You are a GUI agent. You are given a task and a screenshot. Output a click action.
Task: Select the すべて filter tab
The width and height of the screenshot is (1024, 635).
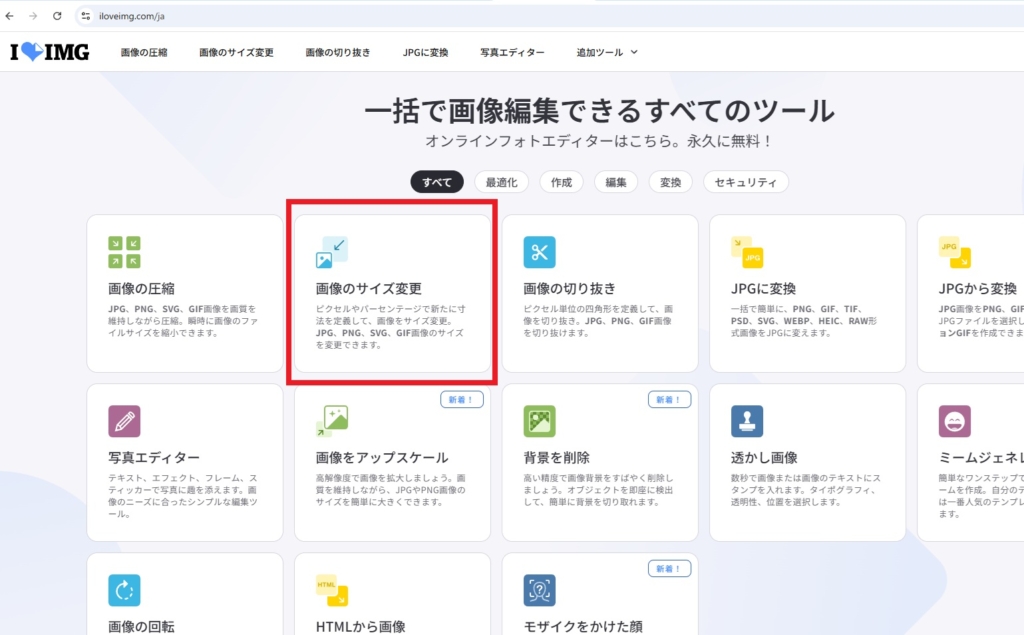[x=437, y=182]
